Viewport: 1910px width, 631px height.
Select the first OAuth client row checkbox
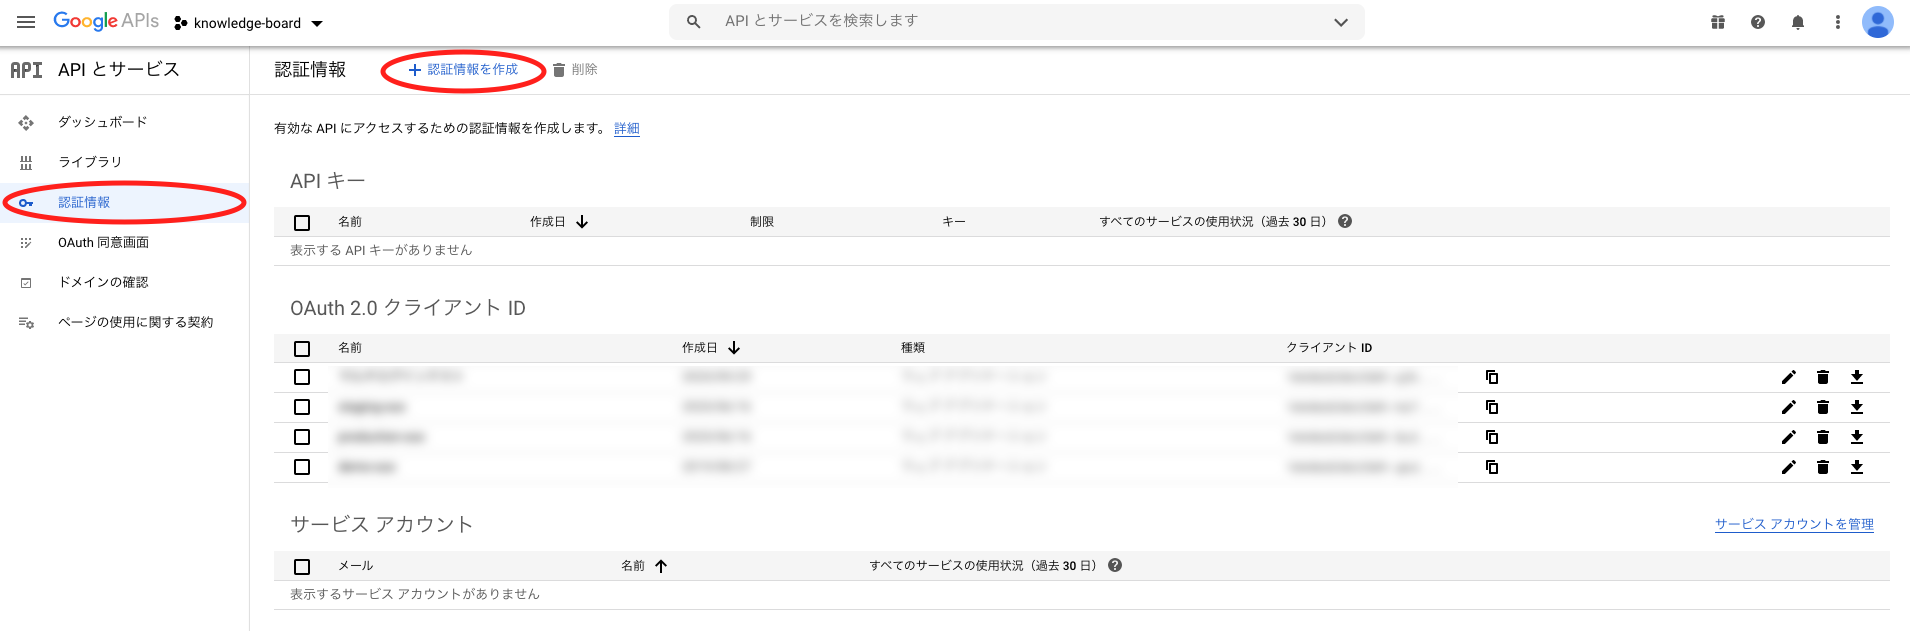click(x=302, y=377)
